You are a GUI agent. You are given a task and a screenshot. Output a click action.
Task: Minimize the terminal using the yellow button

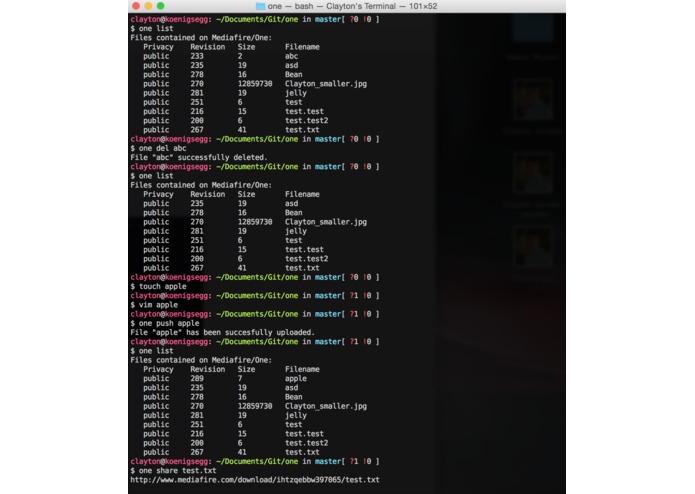tap(148, 6)
